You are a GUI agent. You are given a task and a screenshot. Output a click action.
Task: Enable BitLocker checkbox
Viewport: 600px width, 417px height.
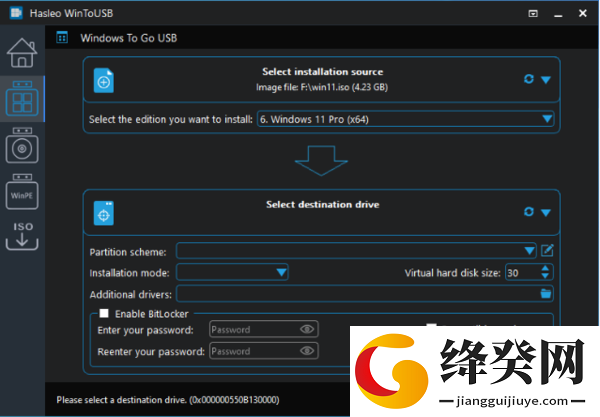[104, 313]
